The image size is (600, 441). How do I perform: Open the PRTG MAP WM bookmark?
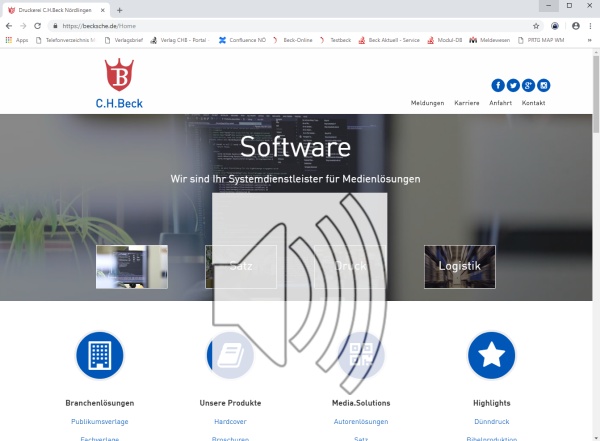[x=541, y=40]
